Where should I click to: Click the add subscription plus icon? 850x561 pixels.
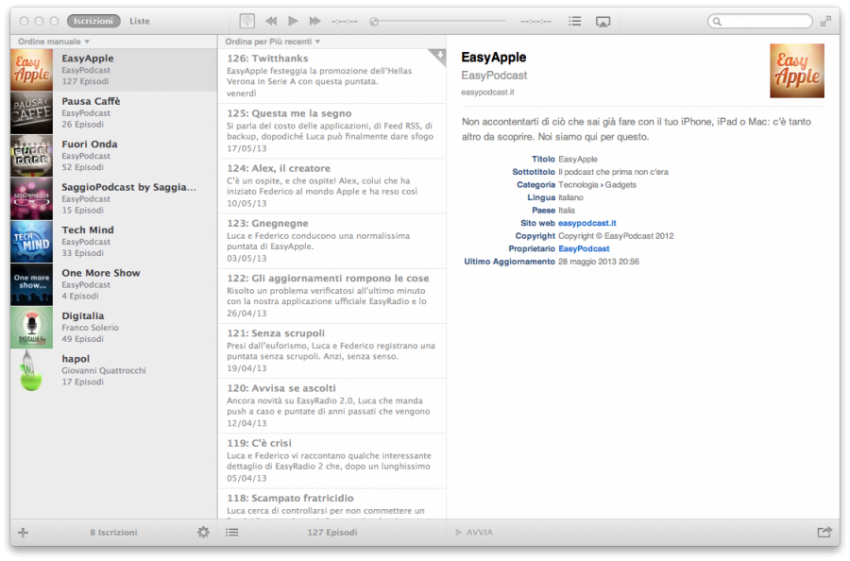tap(23, 532)
